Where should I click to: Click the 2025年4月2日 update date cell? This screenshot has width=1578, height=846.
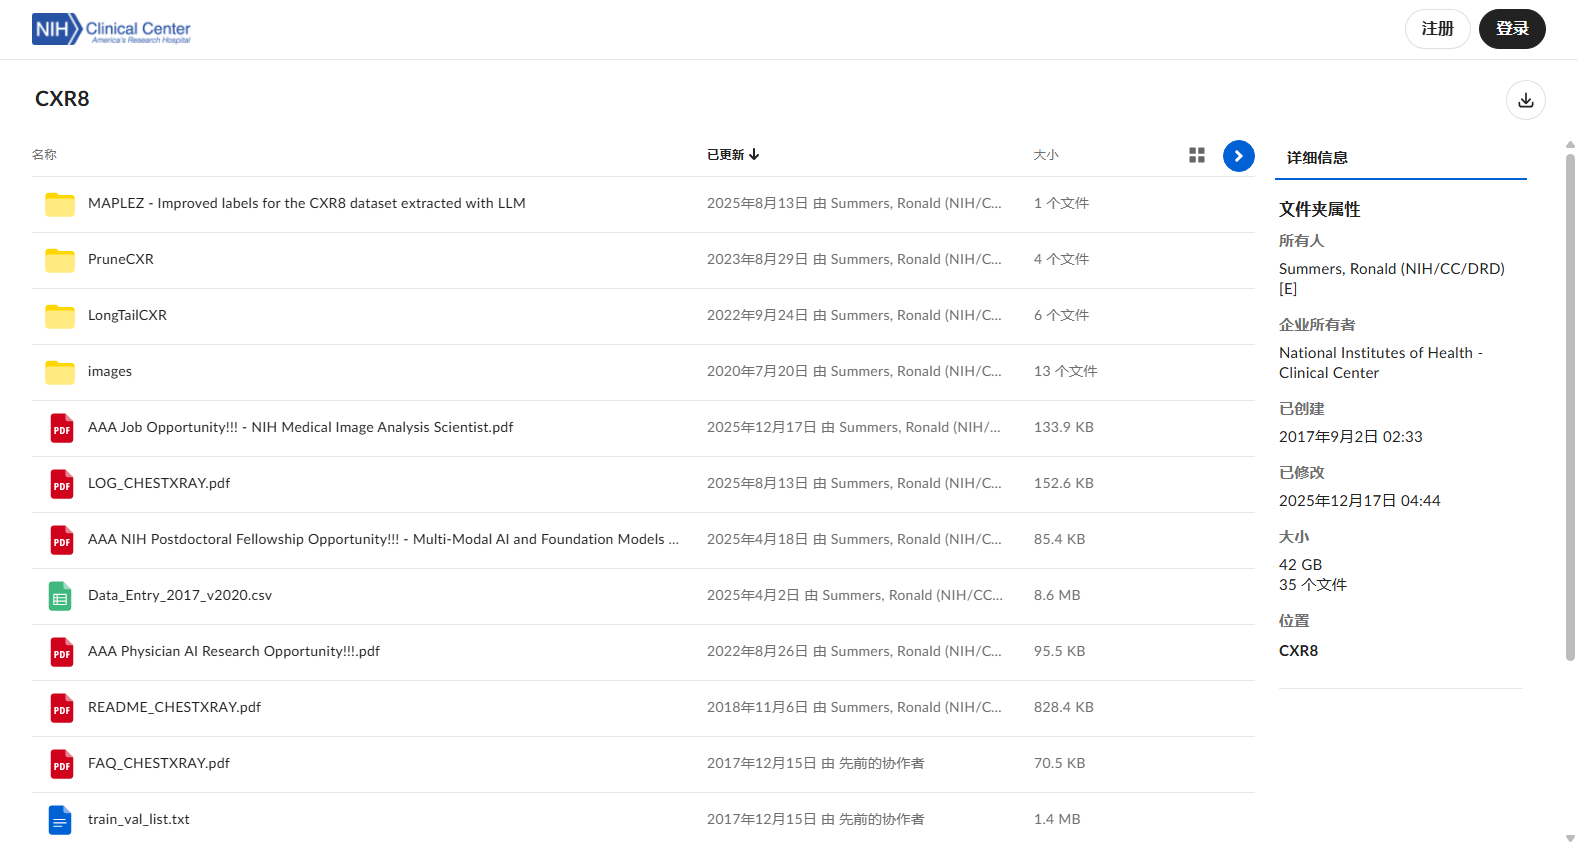[855, 595]
